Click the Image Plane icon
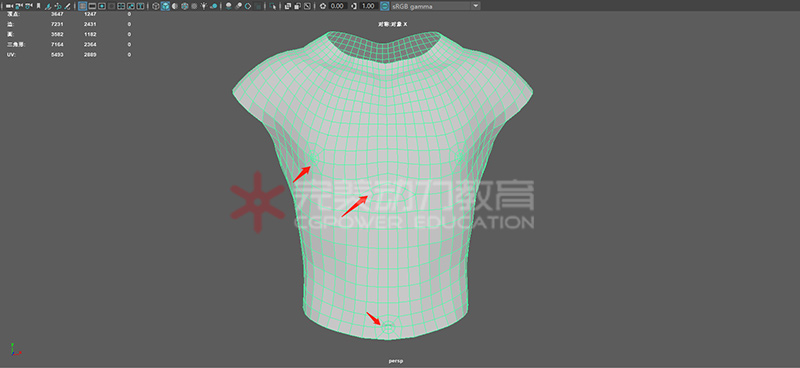The width and height of the screenshot is (800, 368). [x=48, y=6]
